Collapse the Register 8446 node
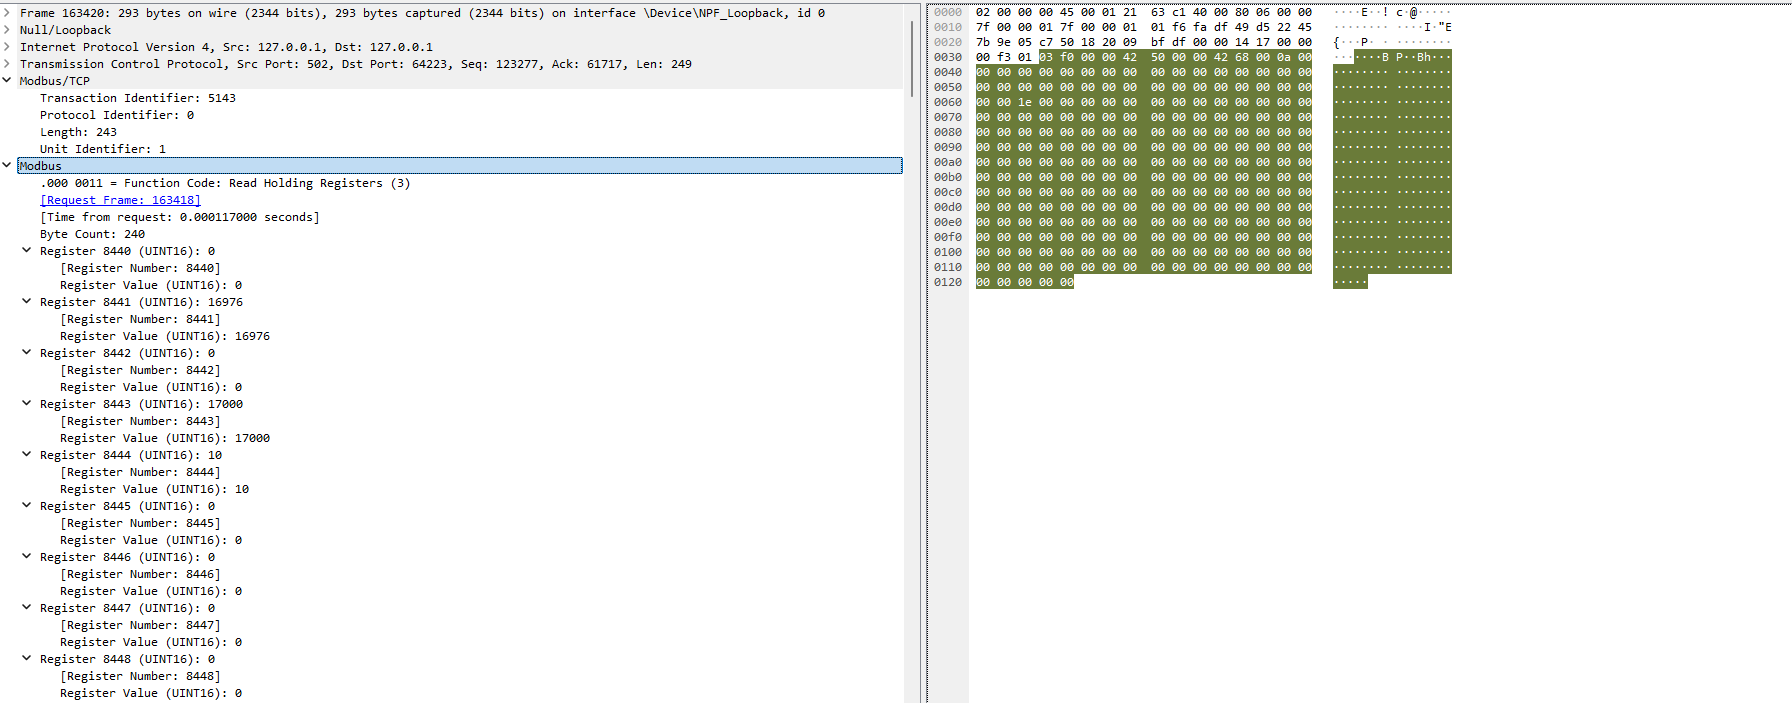Viewport: 1792px width, 703px height. click(x=27, y=557)
